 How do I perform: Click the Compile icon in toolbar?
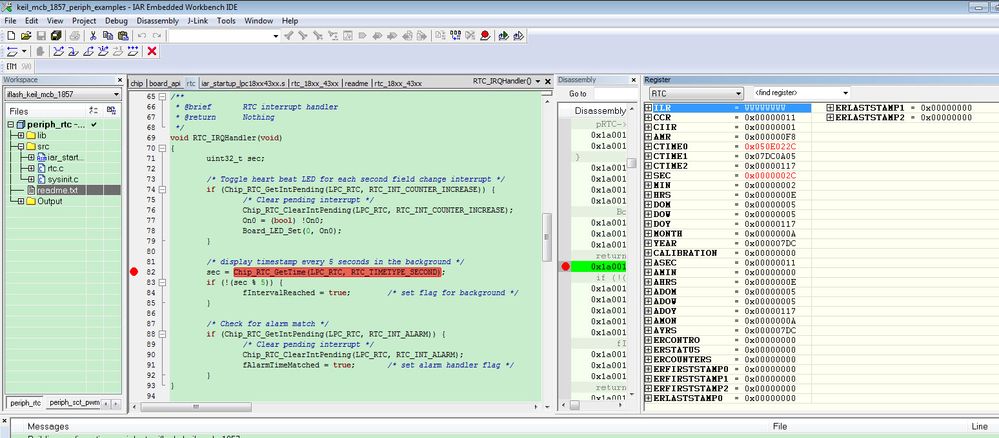[x=440, y=36]
